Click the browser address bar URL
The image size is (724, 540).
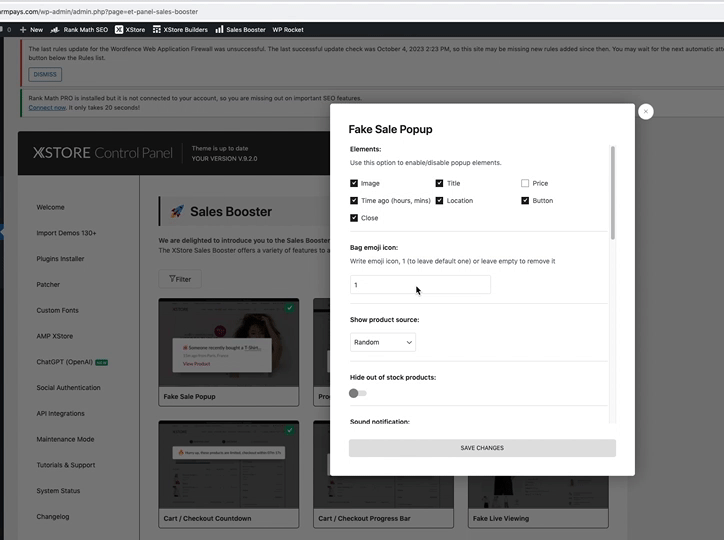click(x=99, y=12)
